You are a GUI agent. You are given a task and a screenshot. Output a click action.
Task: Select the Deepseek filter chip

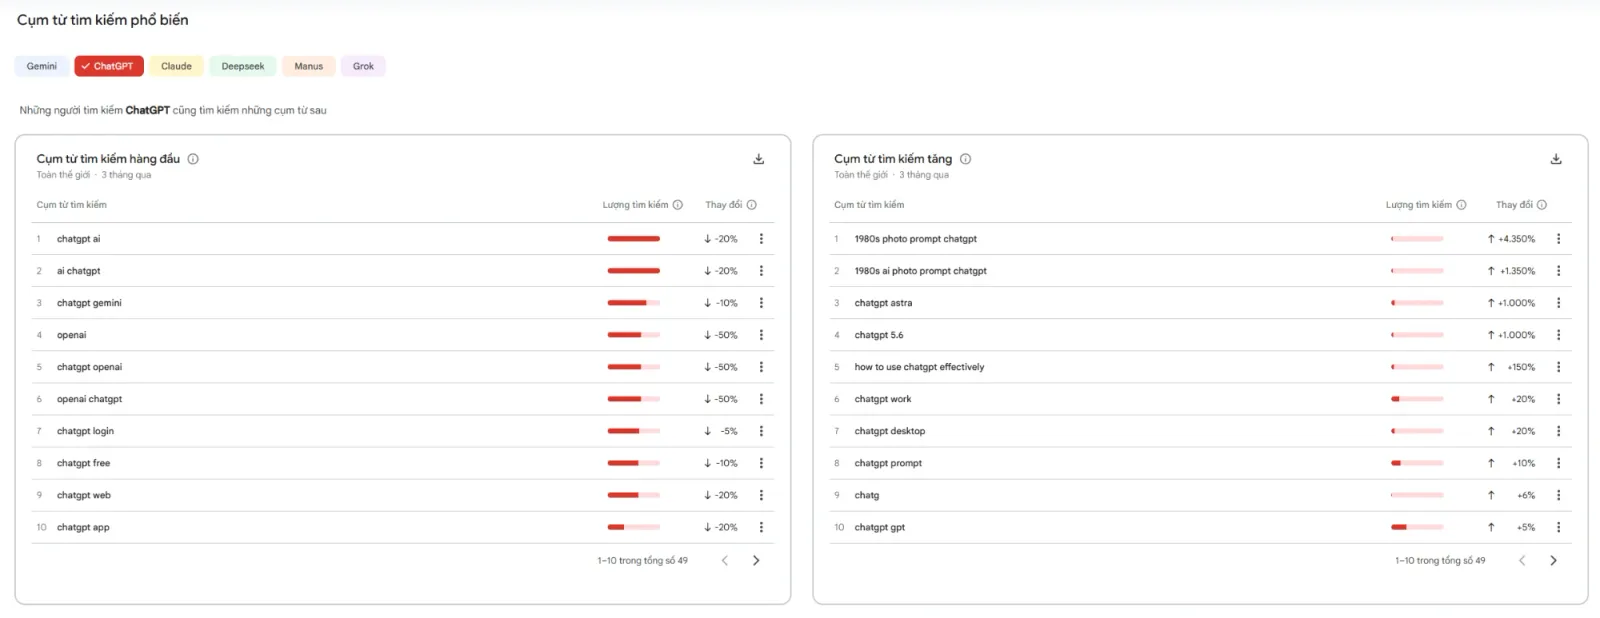[x=243, y=66]
